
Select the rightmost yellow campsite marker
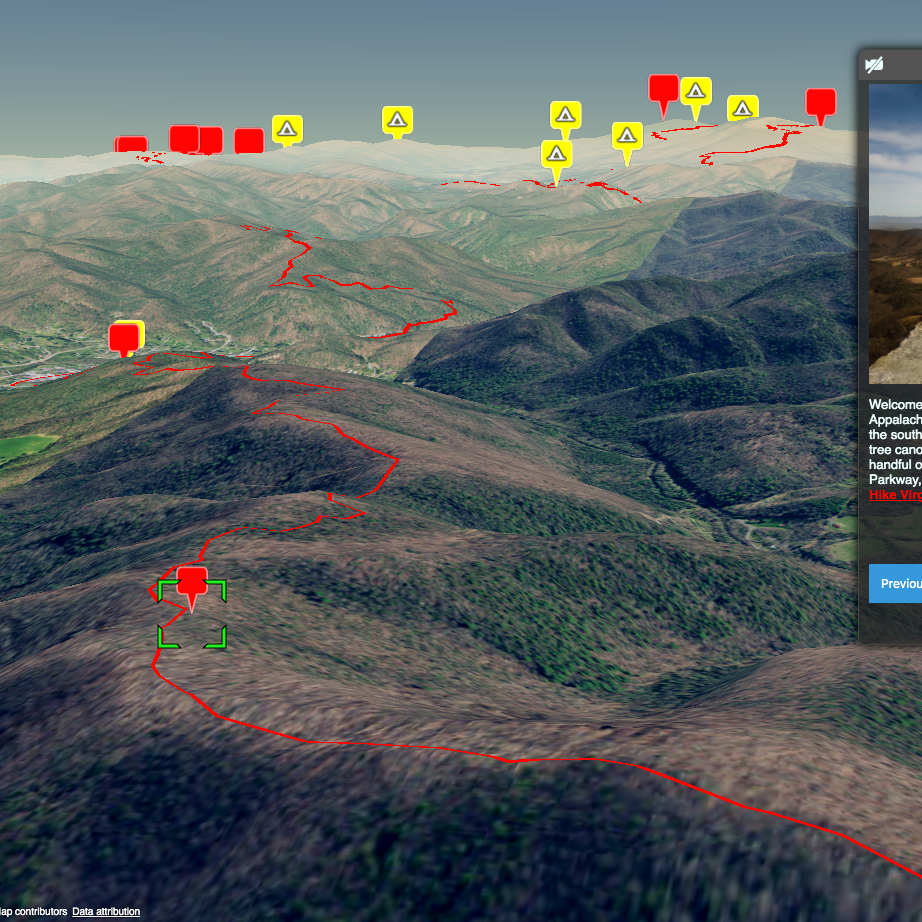point(741,108)
